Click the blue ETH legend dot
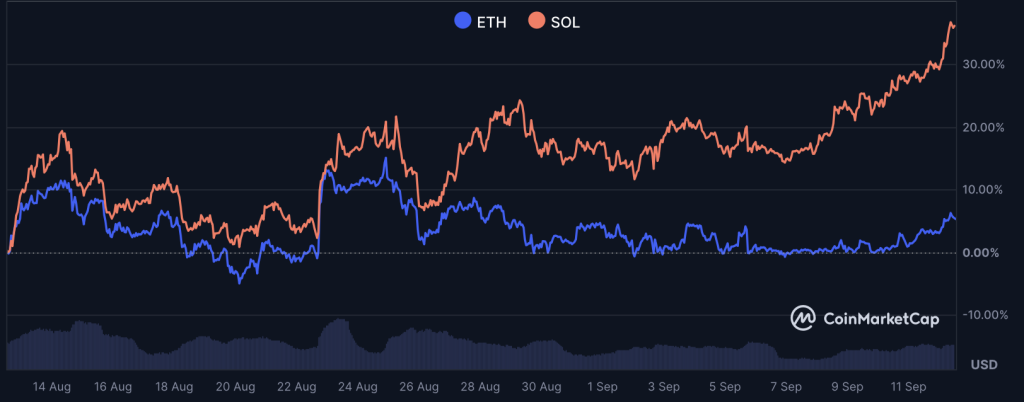 click(462, 22)
